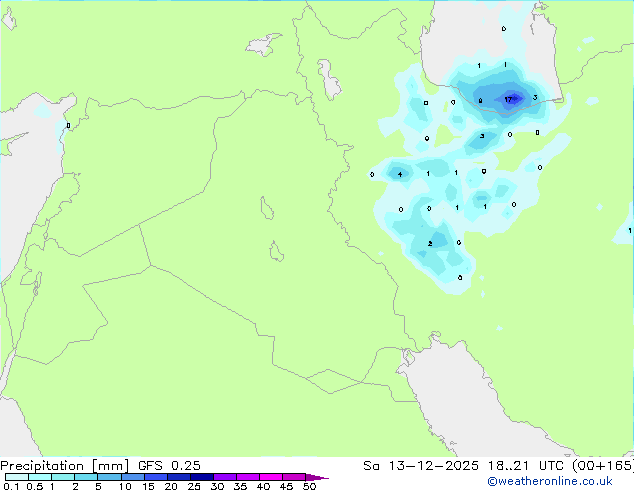Click the '0.5' legend scale label
The height and width of the screenshot is (490, 634).
pos(34,486)
